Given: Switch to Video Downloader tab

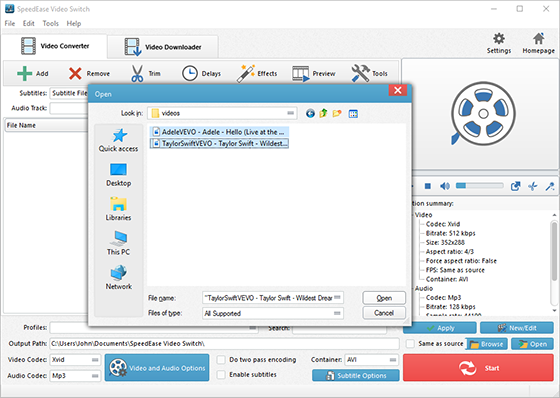Looking at the screenshot, I should pos(163,47).
